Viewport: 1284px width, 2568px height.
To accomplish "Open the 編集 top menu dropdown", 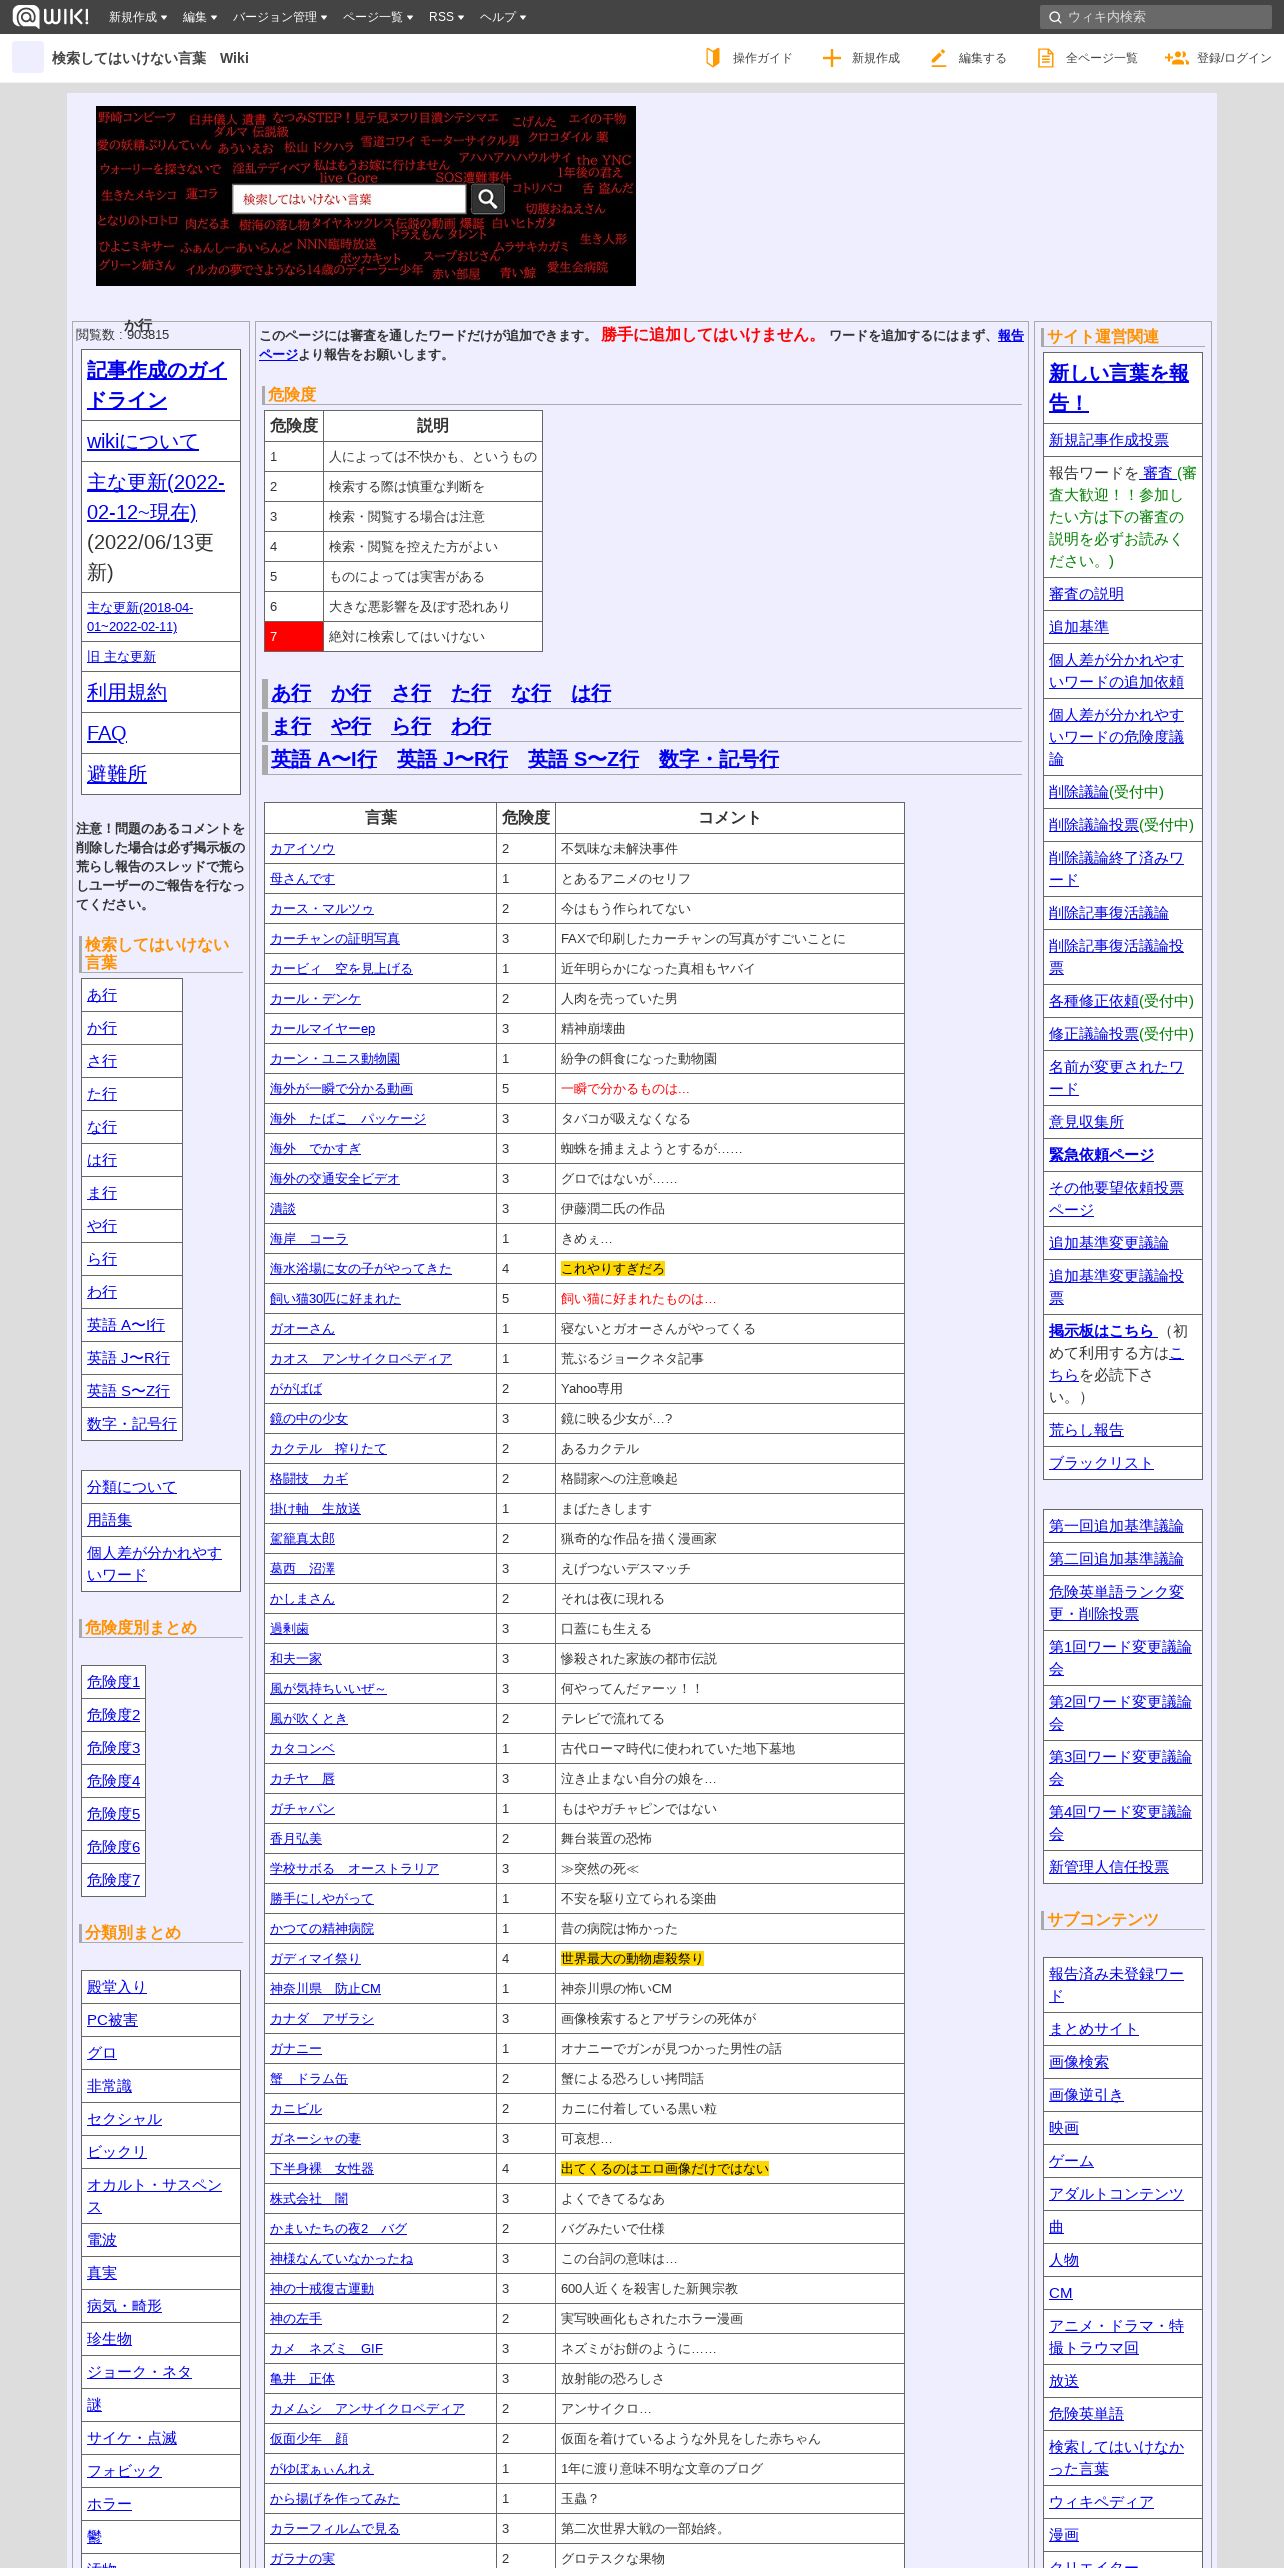I will 200,17.
